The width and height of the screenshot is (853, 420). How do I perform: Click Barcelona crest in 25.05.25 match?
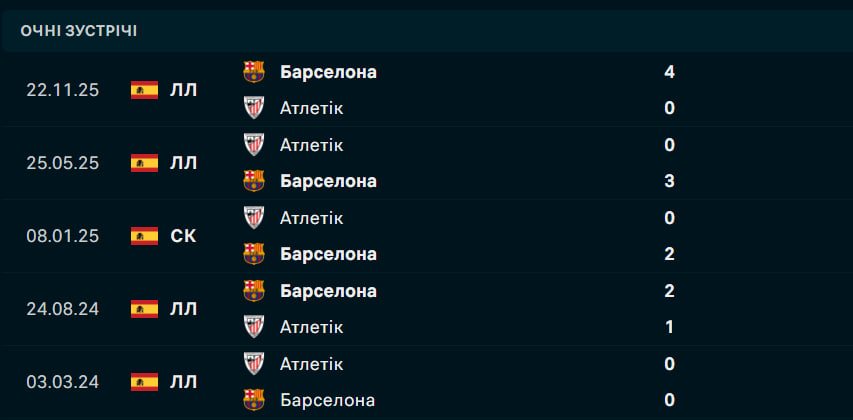pyautogui.click(x=254, y=181)
